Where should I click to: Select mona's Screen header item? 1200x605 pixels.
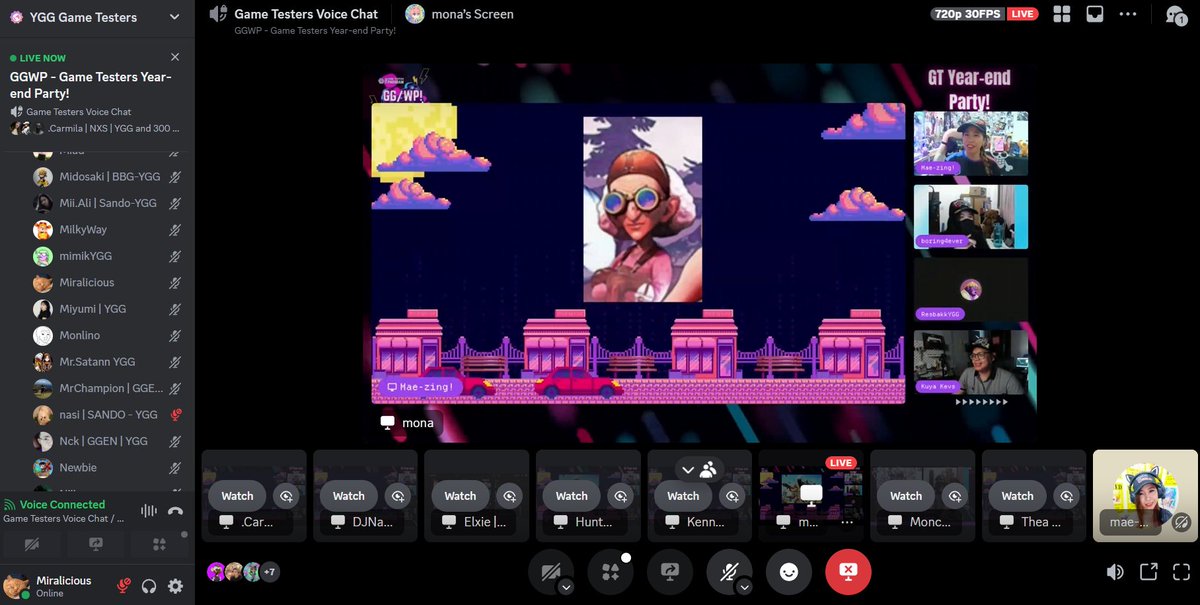(x=460, y=14)
